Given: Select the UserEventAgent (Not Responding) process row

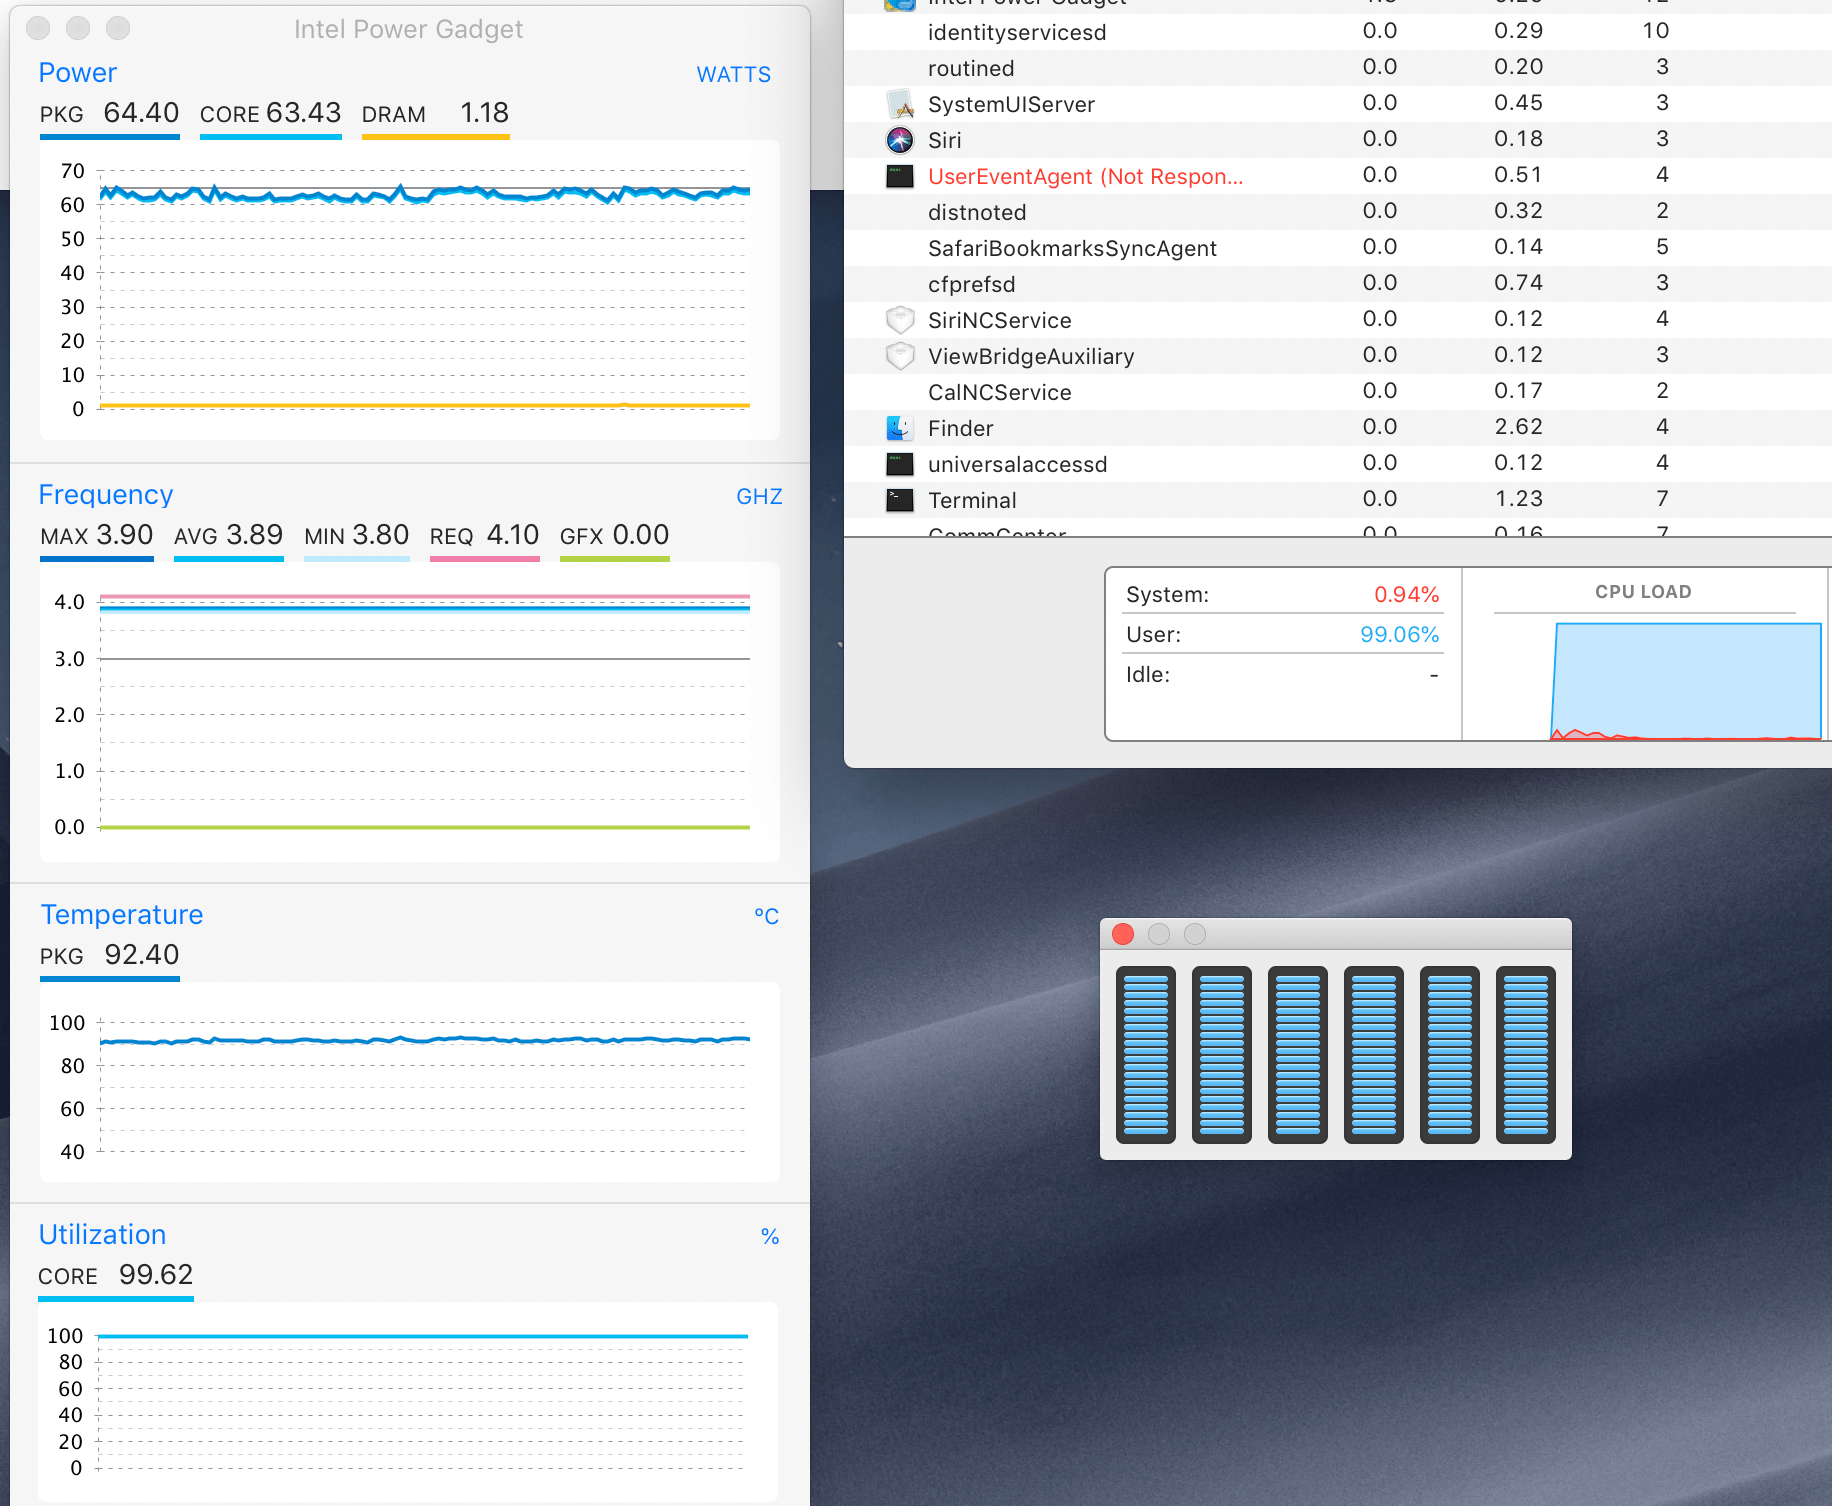Looking at the screenshot, I should click(x=1086, y=176).
